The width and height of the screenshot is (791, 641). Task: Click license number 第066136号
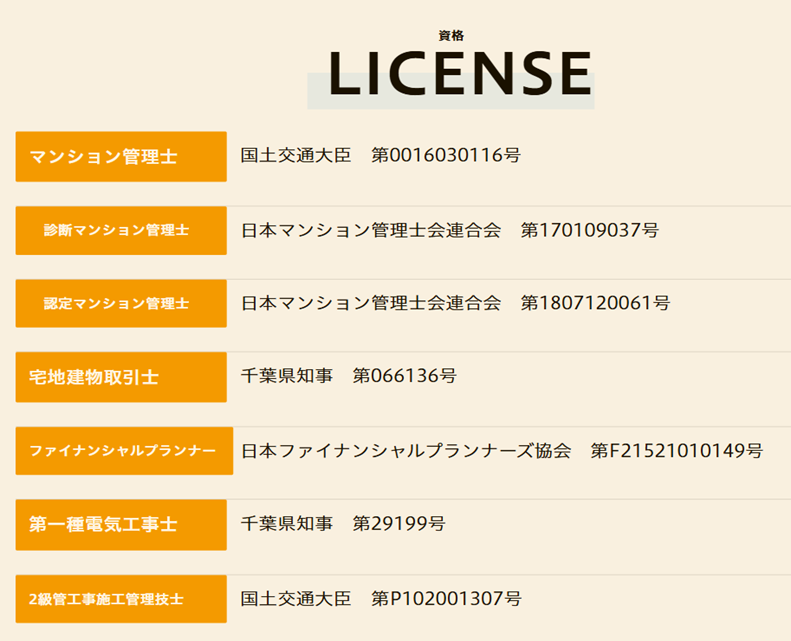point(405,376)
